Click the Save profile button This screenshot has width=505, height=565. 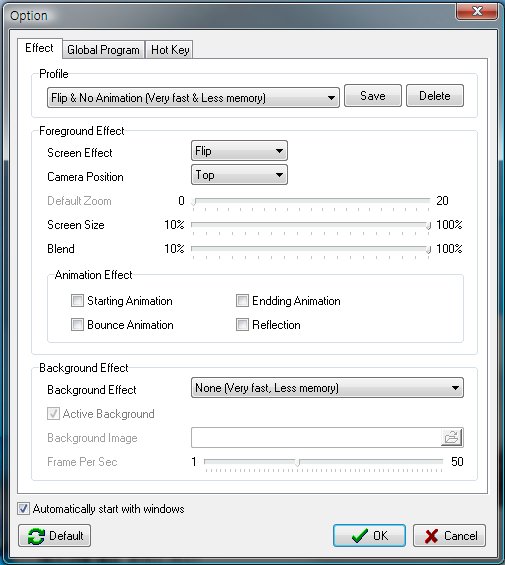[x=373, y=95]
